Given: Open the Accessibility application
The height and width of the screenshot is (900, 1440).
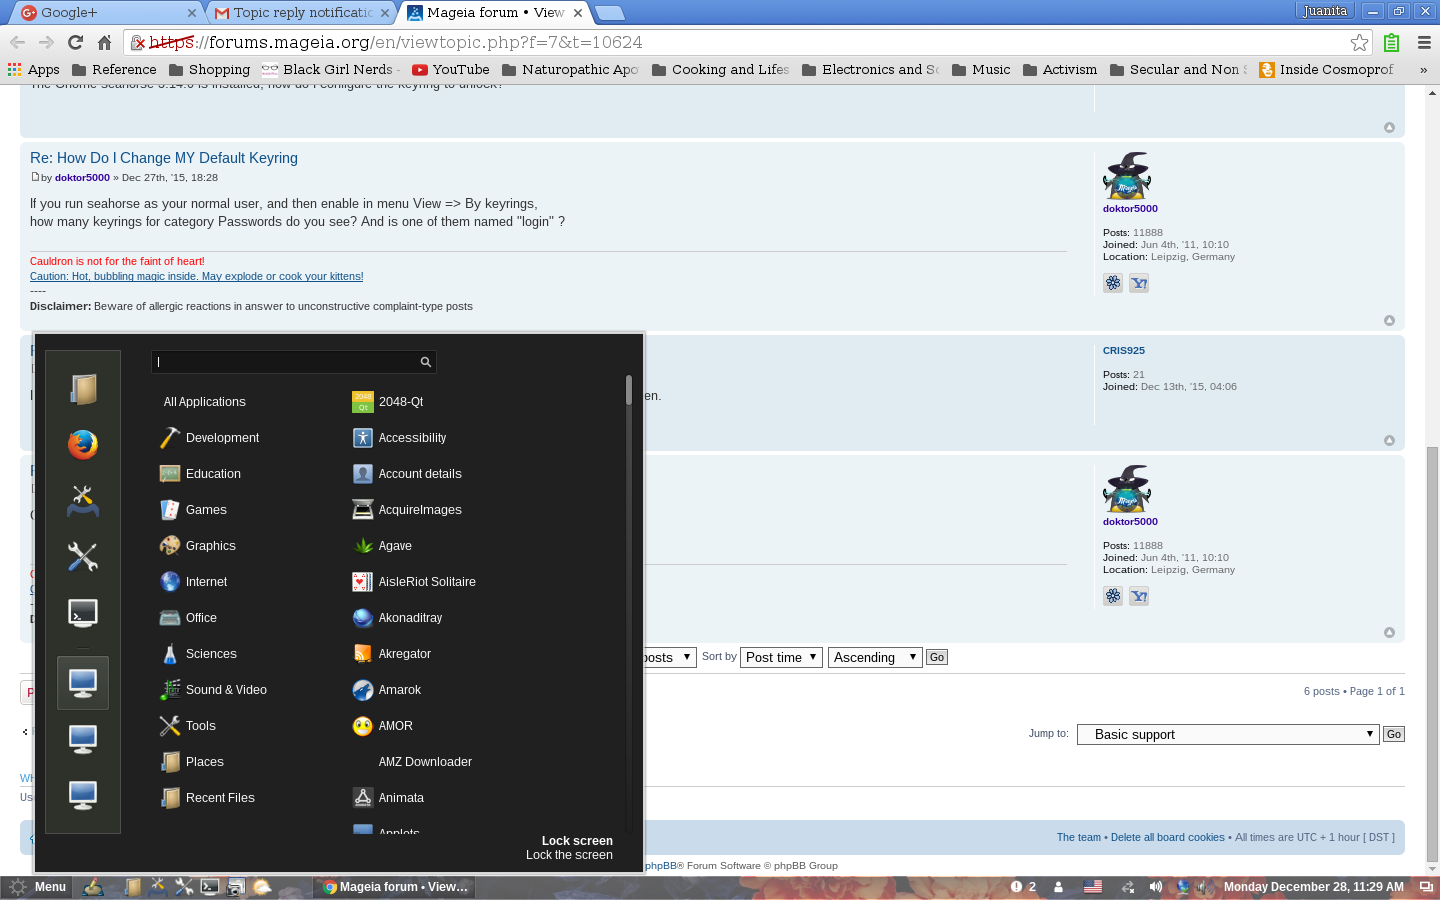Looking at the screenshot, I should point(399,438).
